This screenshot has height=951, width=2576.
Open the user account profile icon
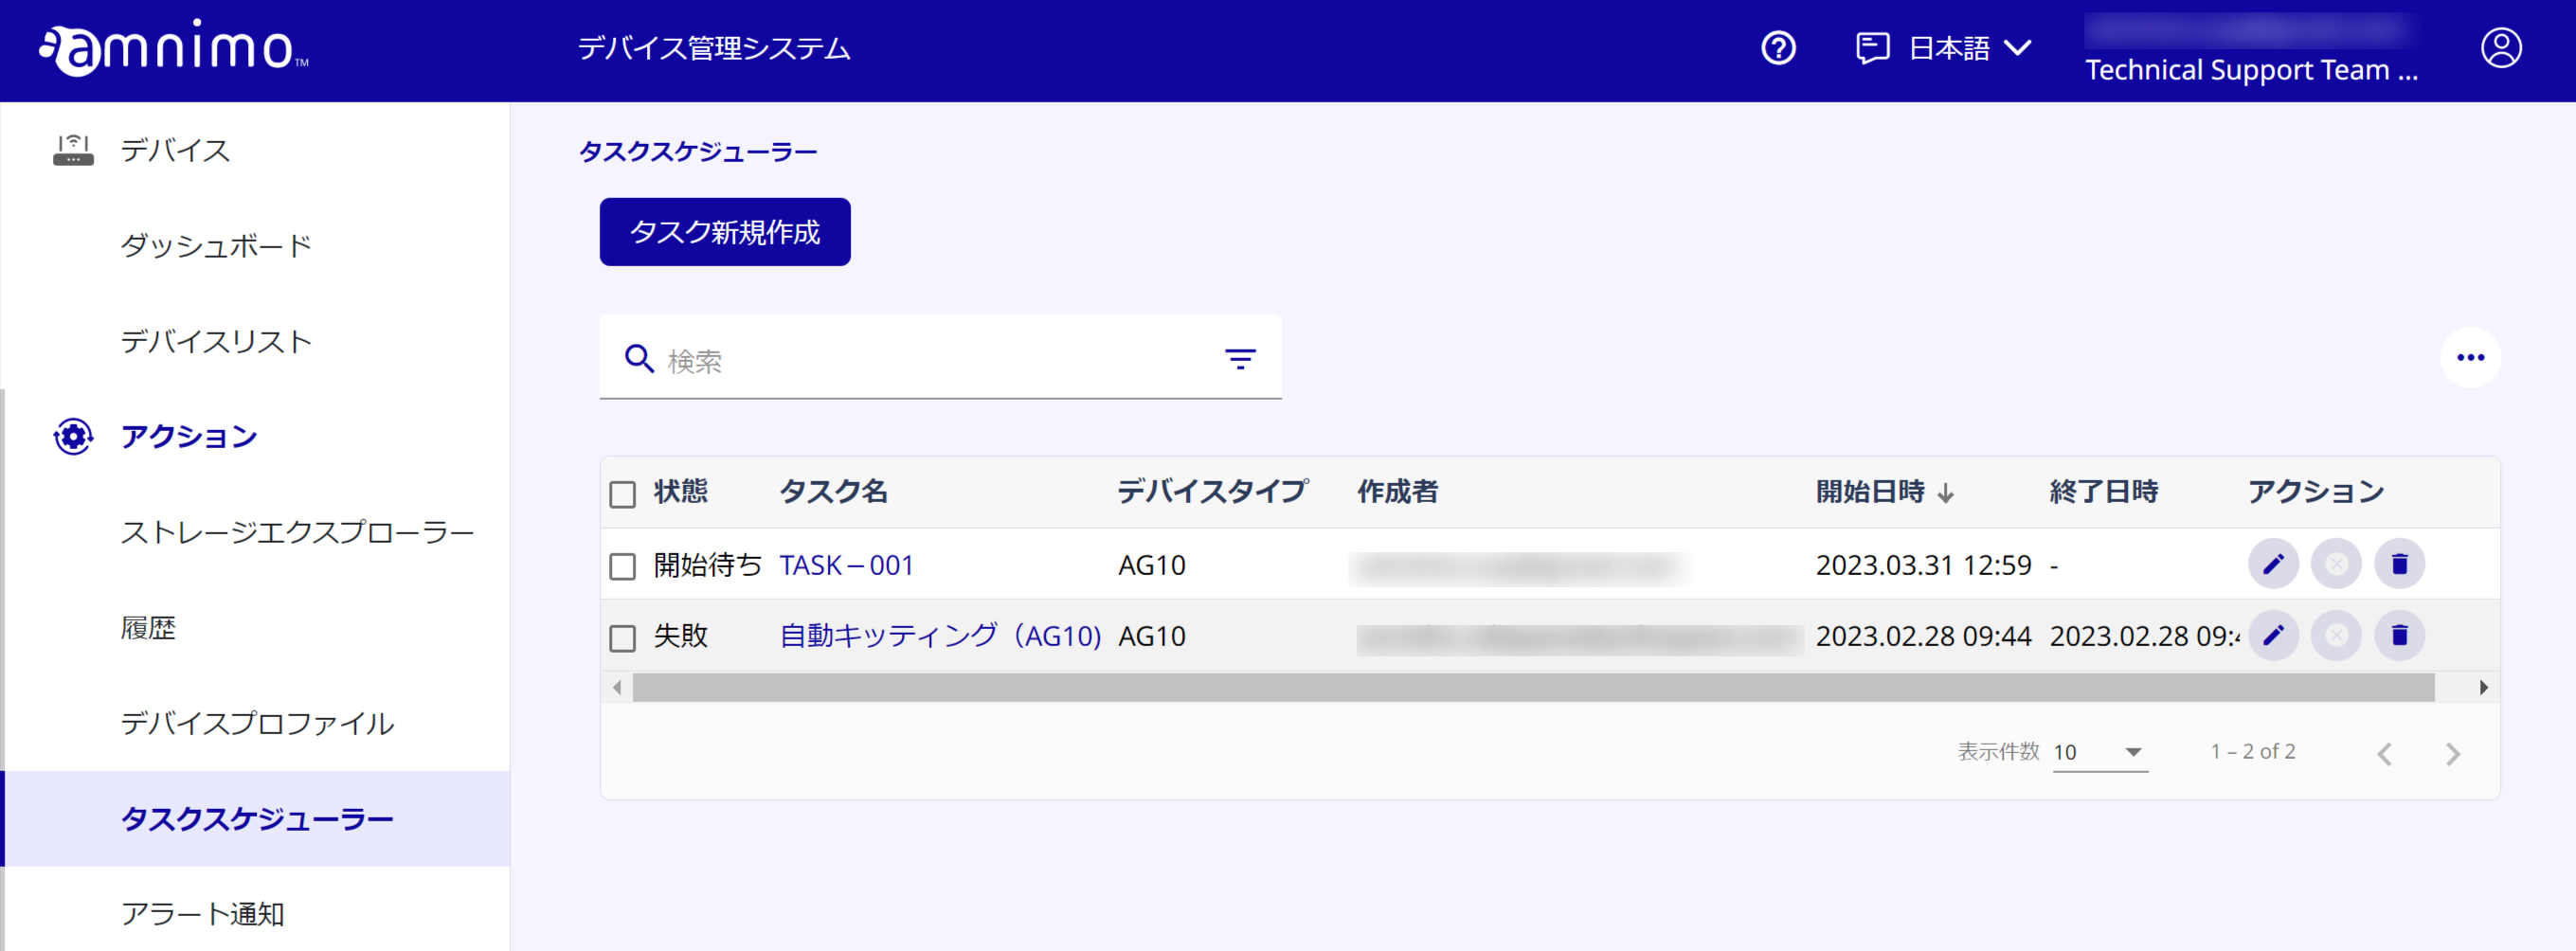[2501, 48]
